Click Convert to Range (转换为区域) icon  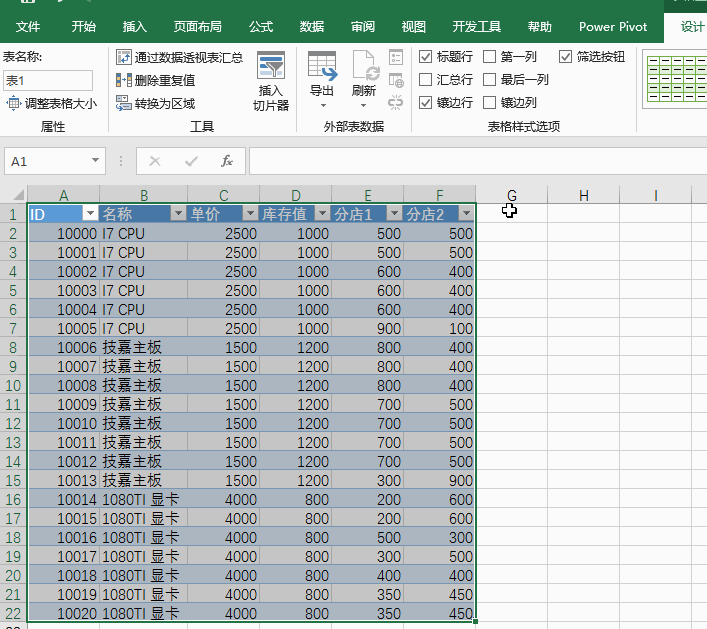coord(124,103)
